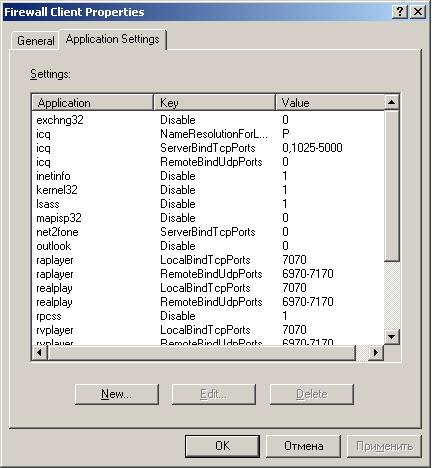Click the Delete button
This screenshot has height=468, width=432.
tap(312, 394)
